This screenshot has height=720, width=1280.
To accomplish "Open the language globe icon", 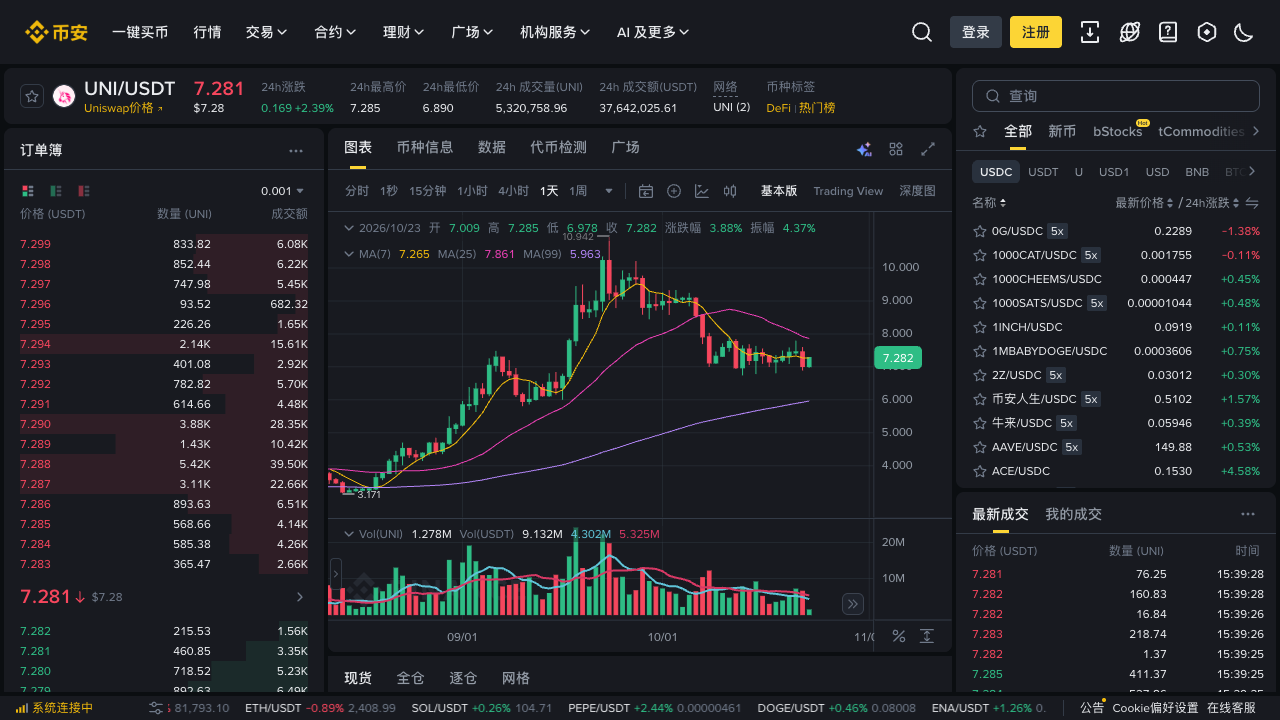I will [x=1130, y=32].
